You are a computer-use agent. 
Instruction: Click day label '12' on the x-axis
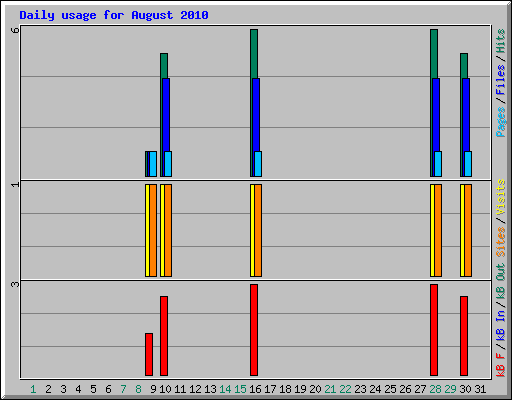pos(195,389)
